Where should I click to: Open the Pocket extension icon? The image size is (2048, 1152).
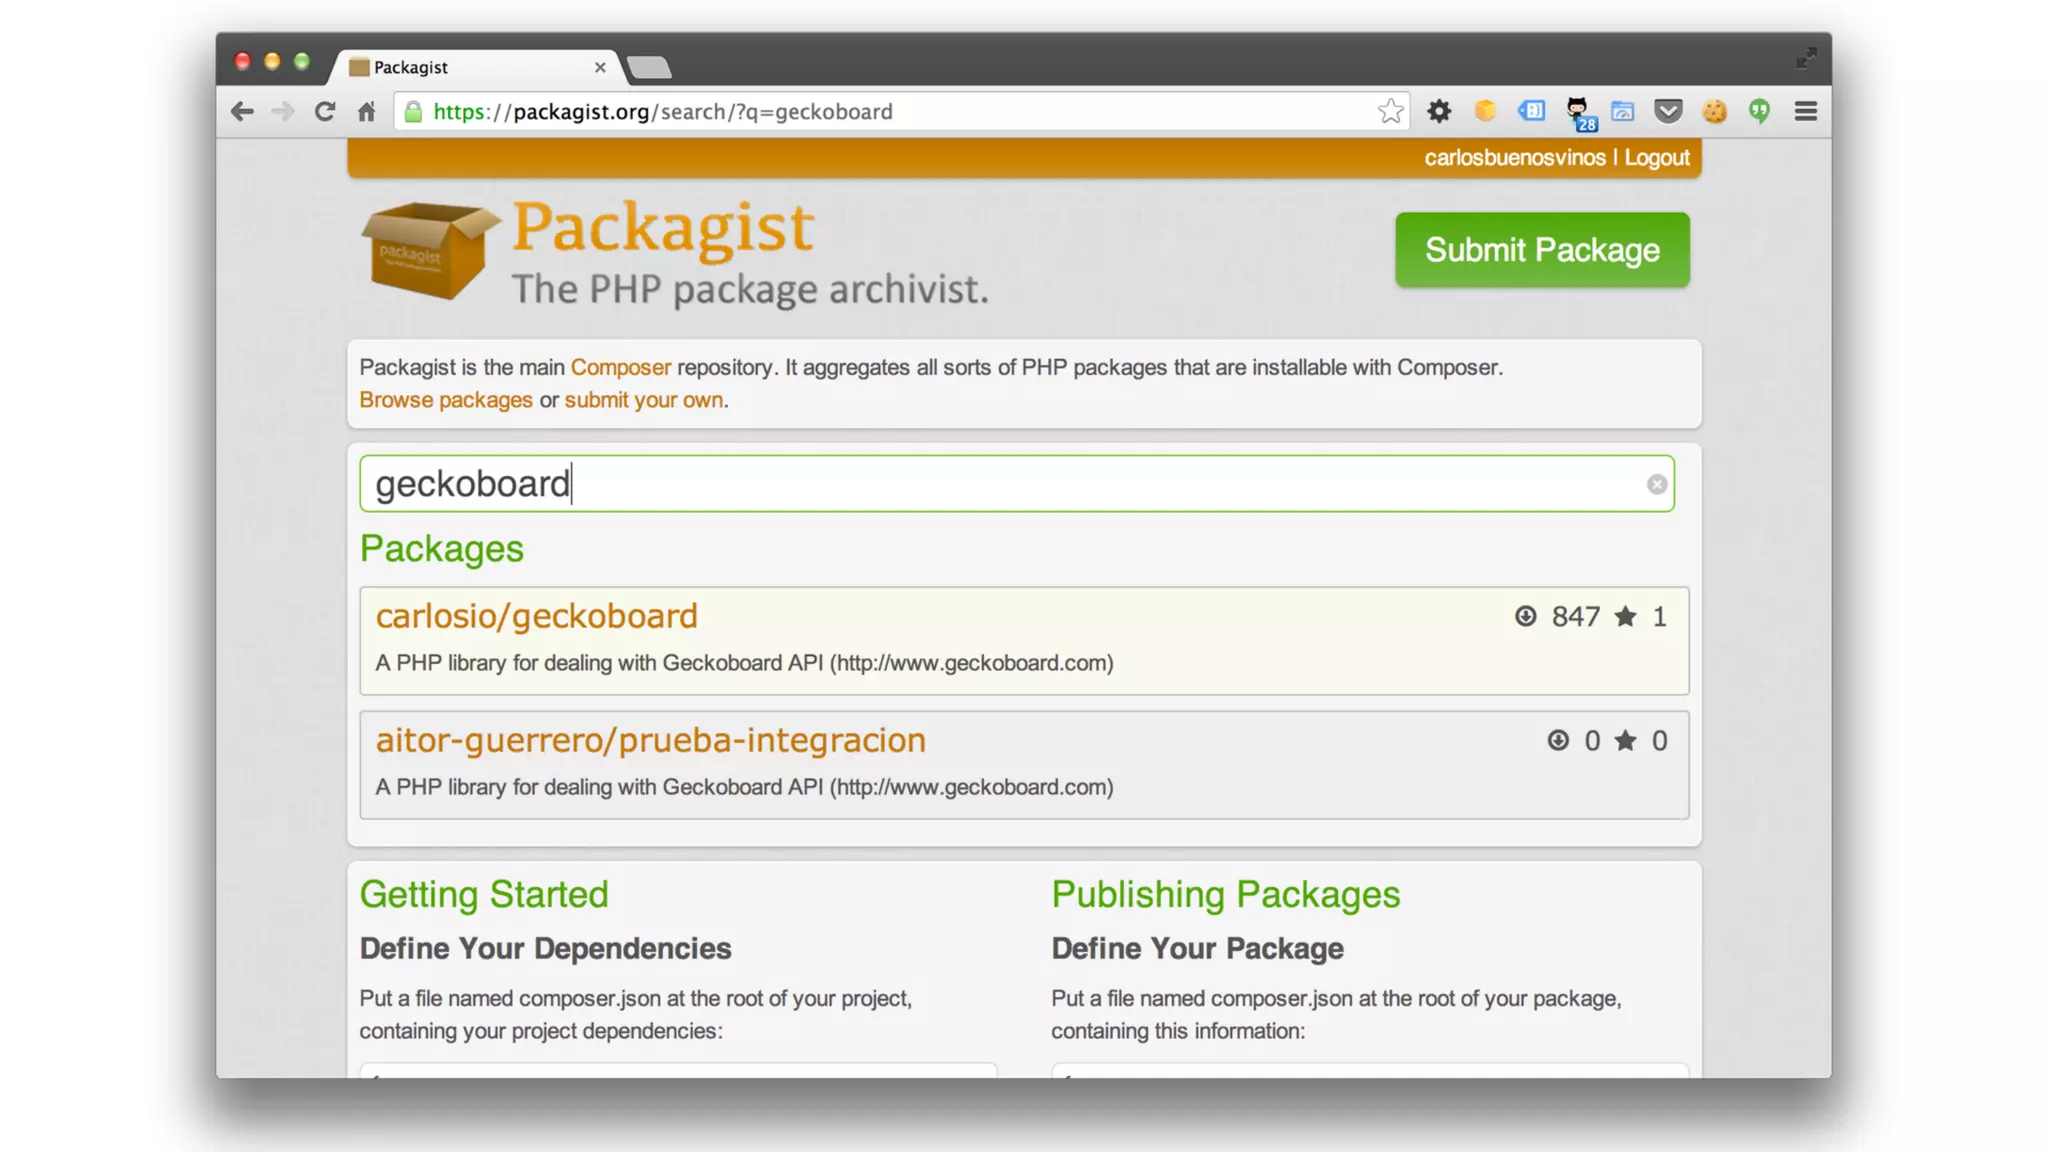click(x=1668, y=111)
